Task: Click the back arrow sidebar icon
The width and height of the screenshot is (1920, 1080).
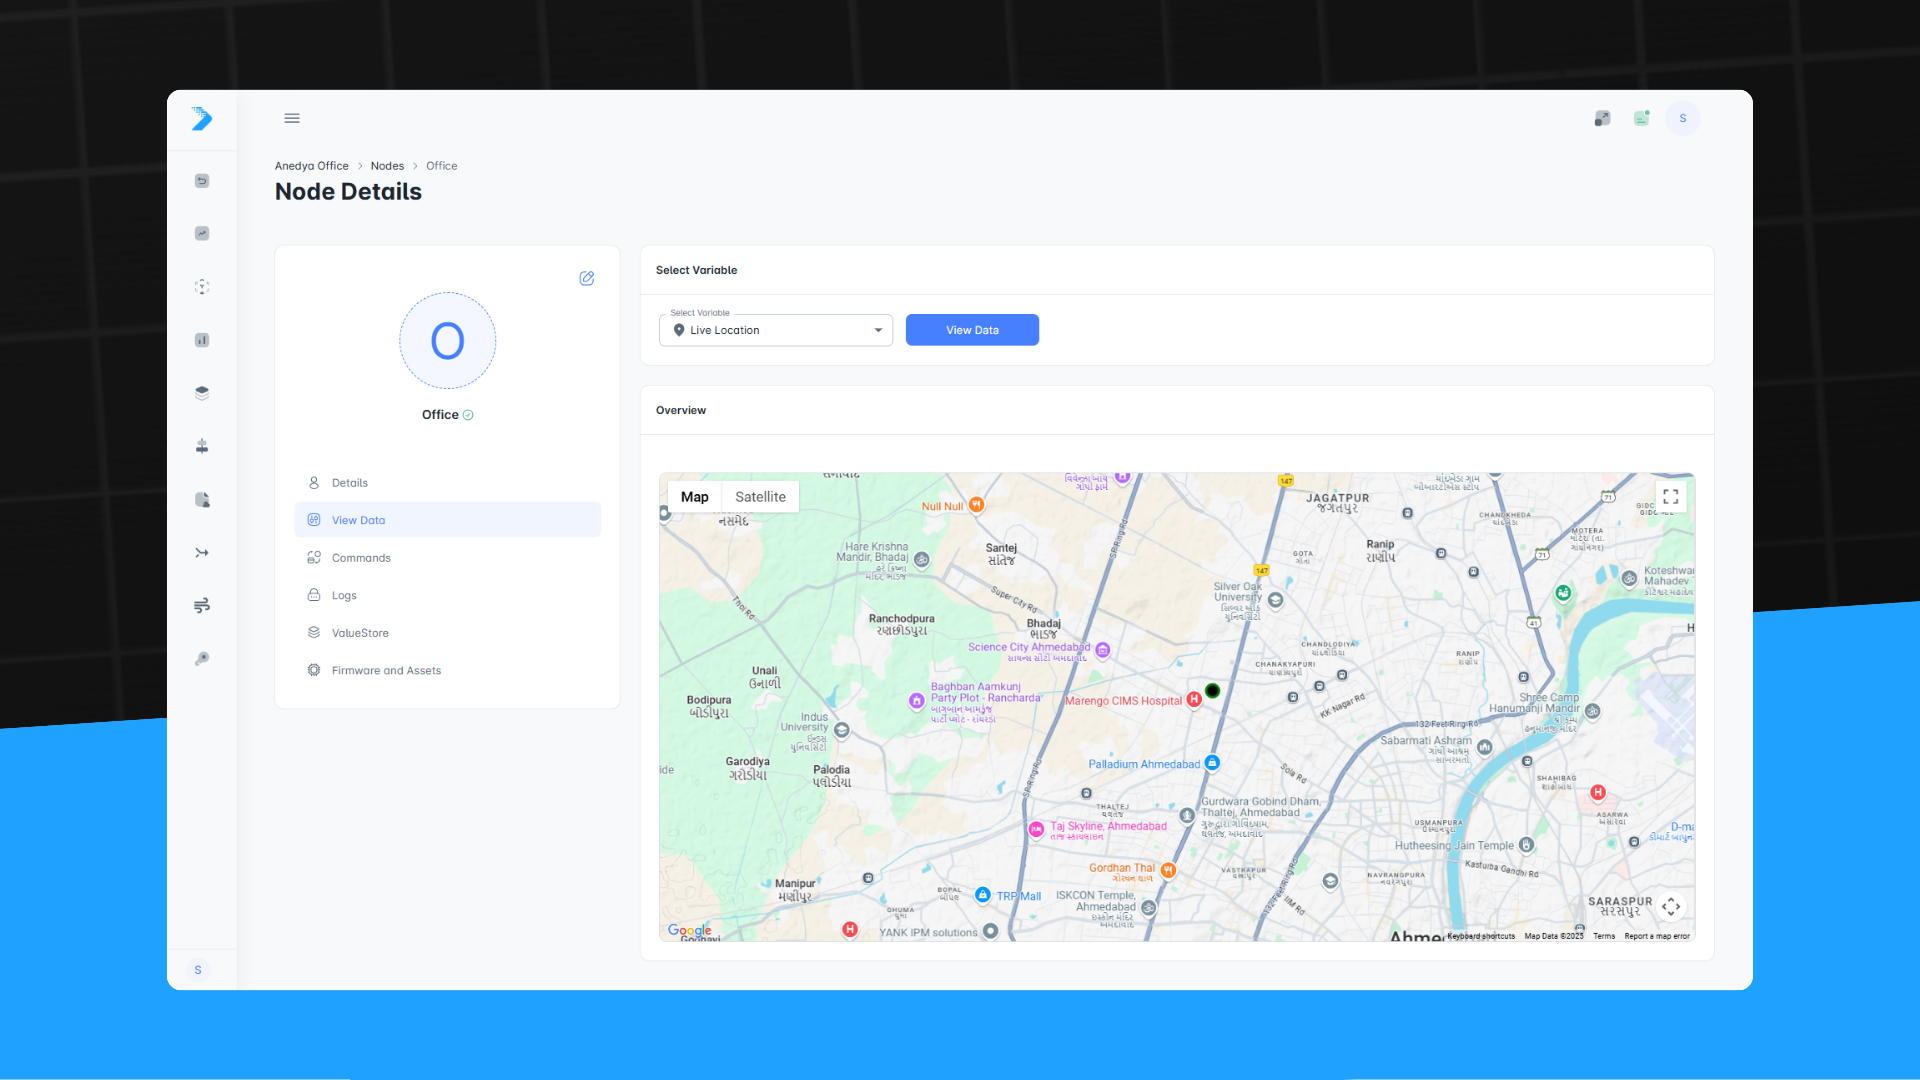Action: [x=202, y=181]
